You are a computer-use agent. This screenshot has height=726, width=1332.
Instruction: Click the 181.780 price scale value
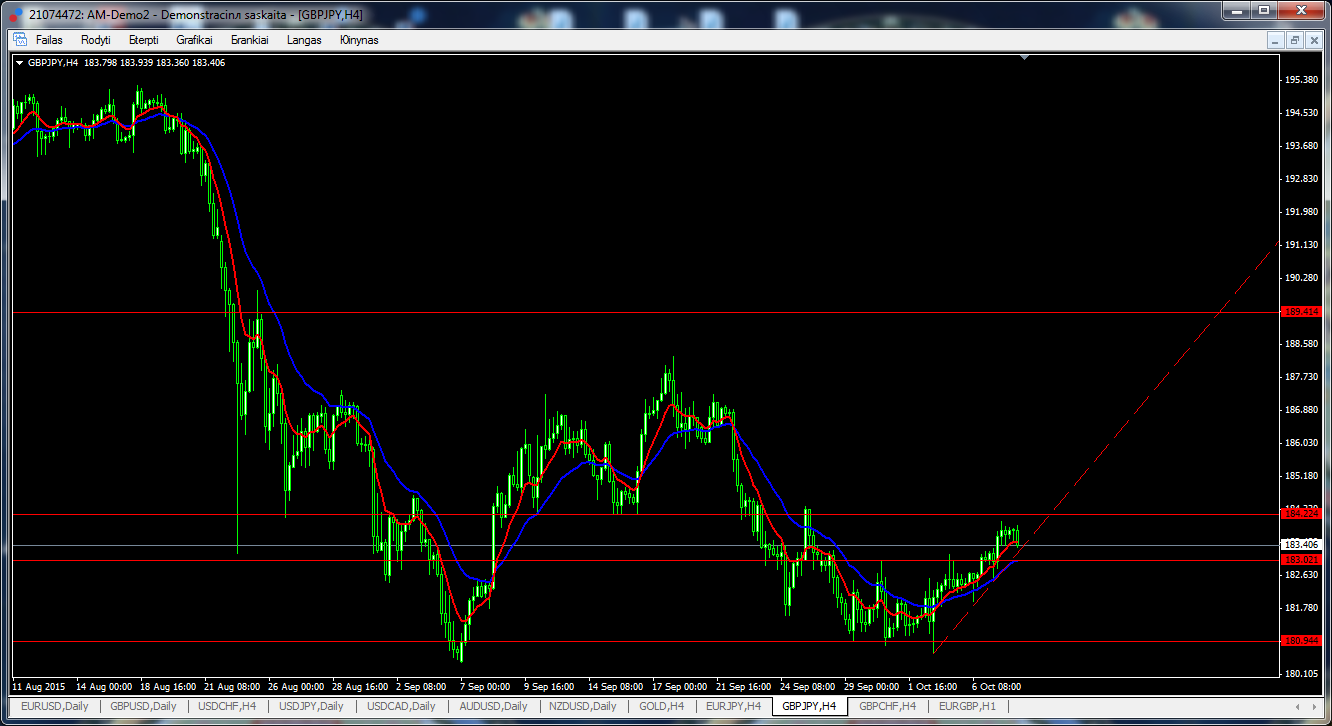point(1303,608)
